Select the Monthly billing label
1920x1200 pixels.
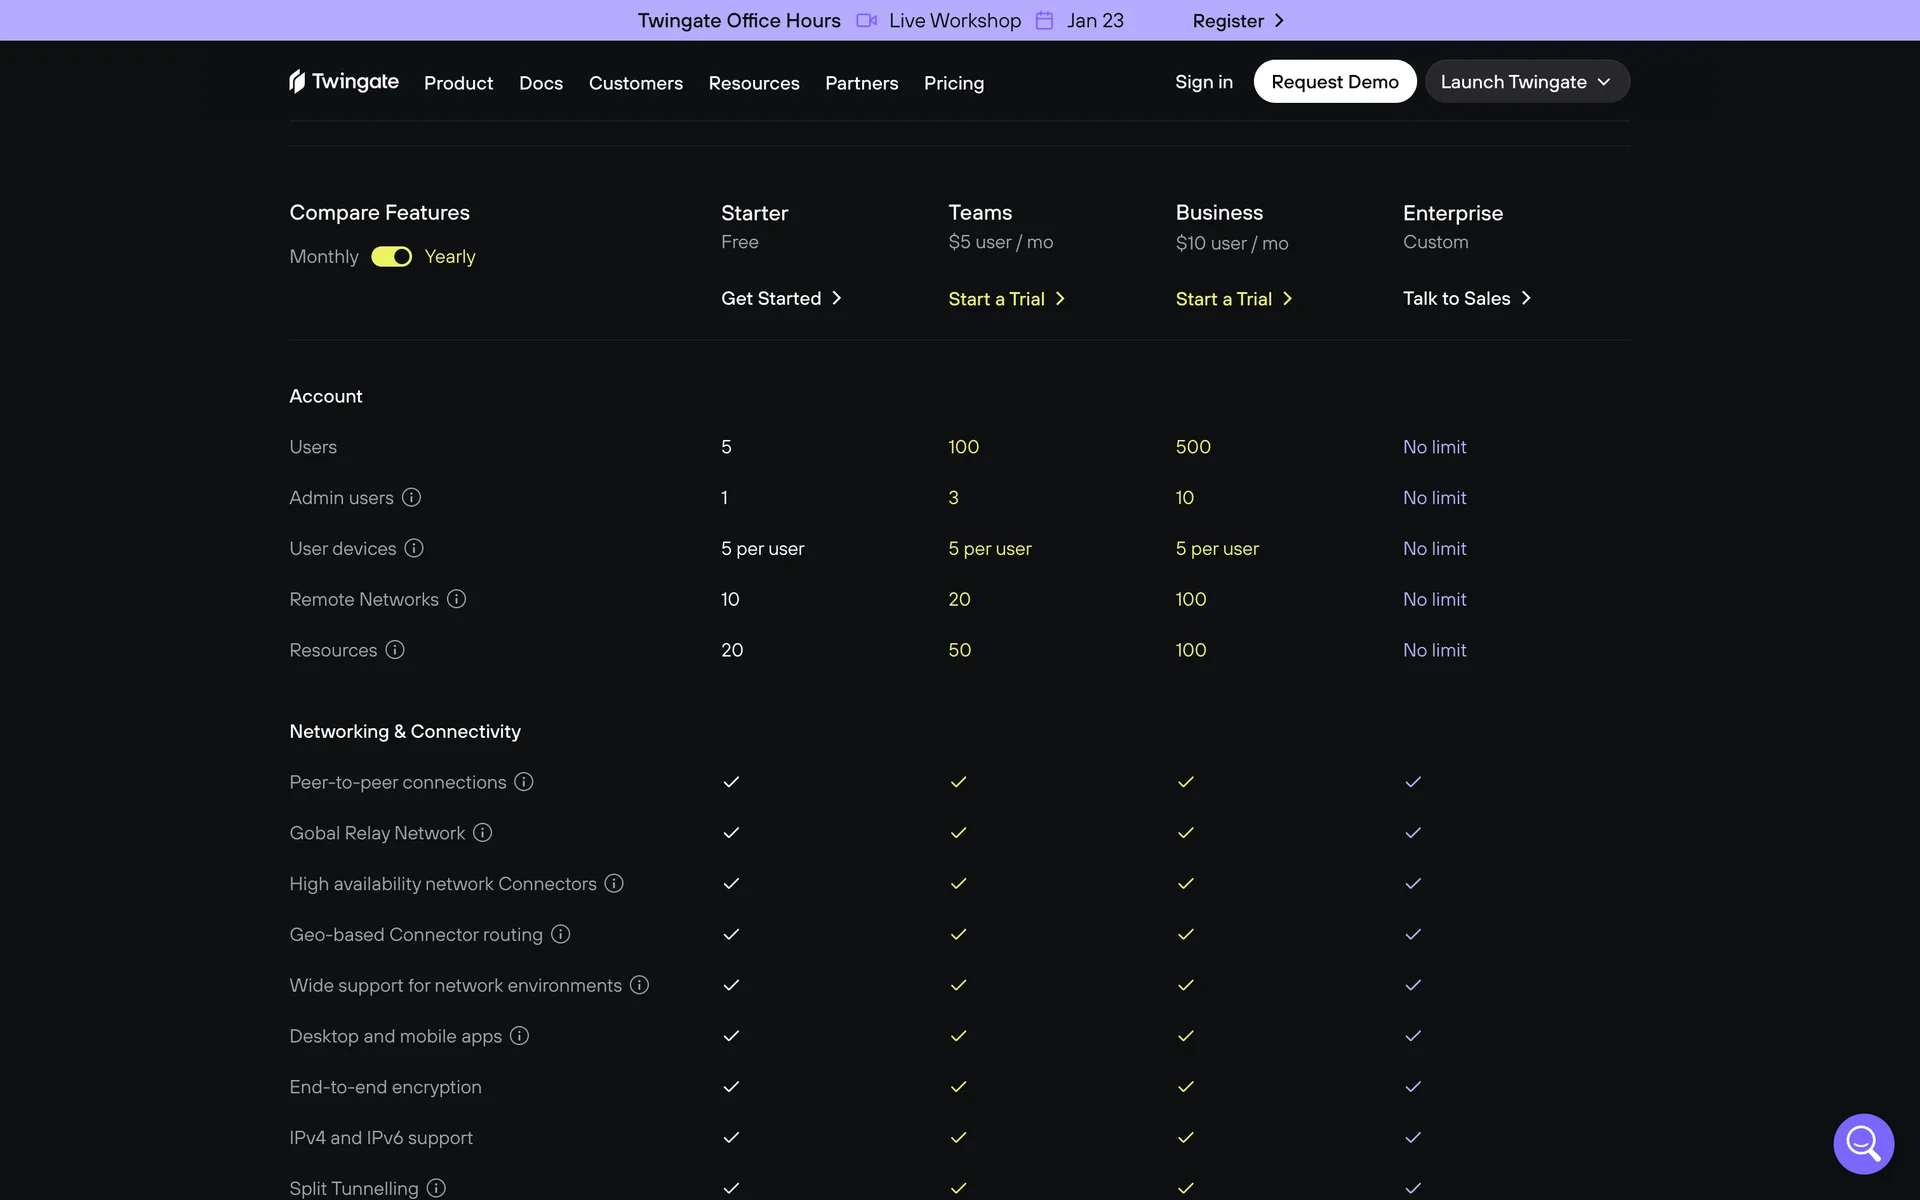click(x=323, y=257)
